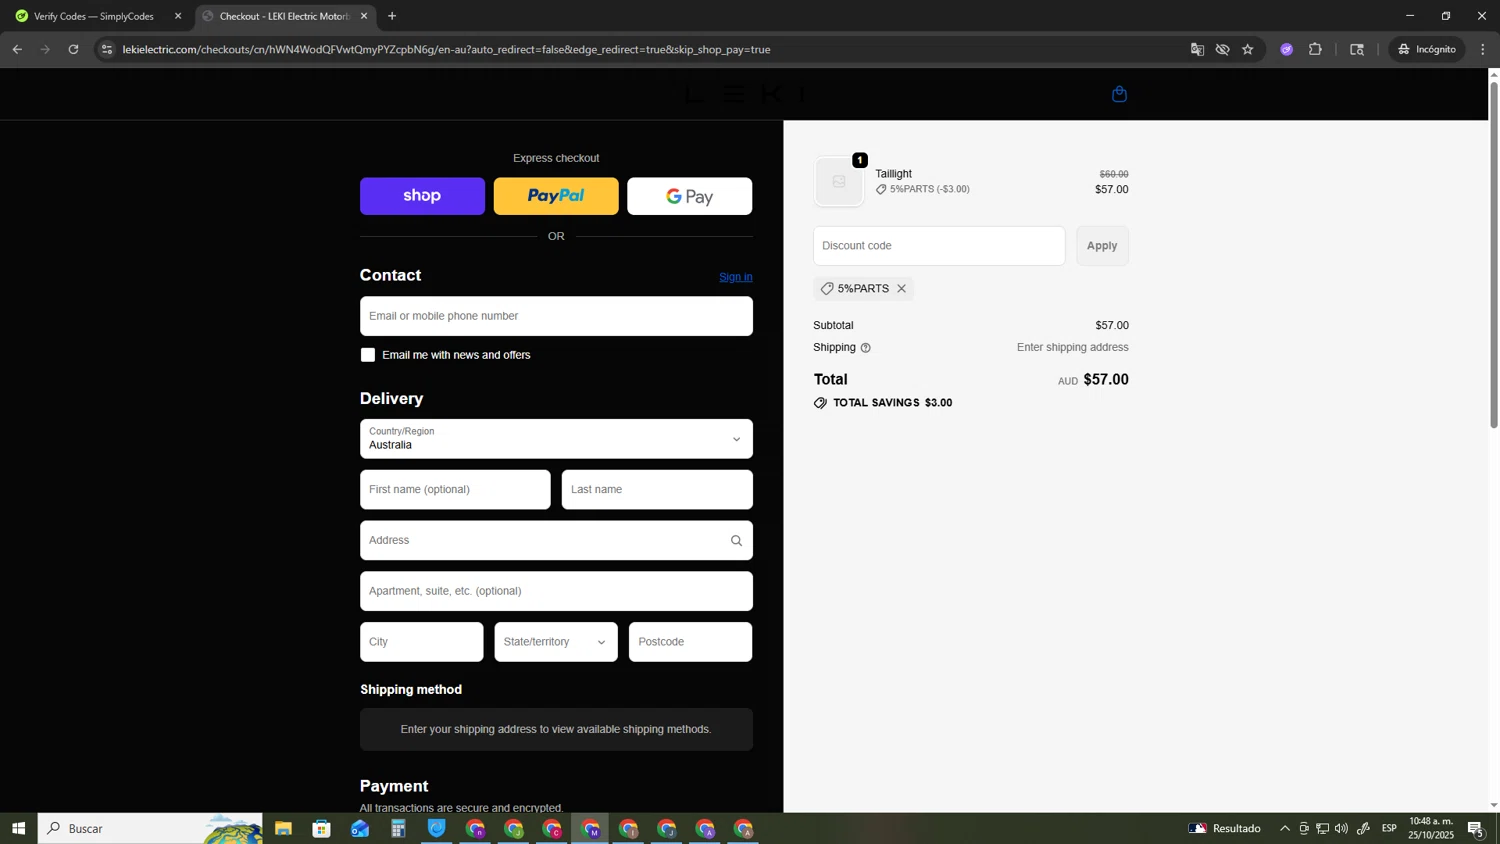Open Outlook from taskbar

click(x=360, y=828)
